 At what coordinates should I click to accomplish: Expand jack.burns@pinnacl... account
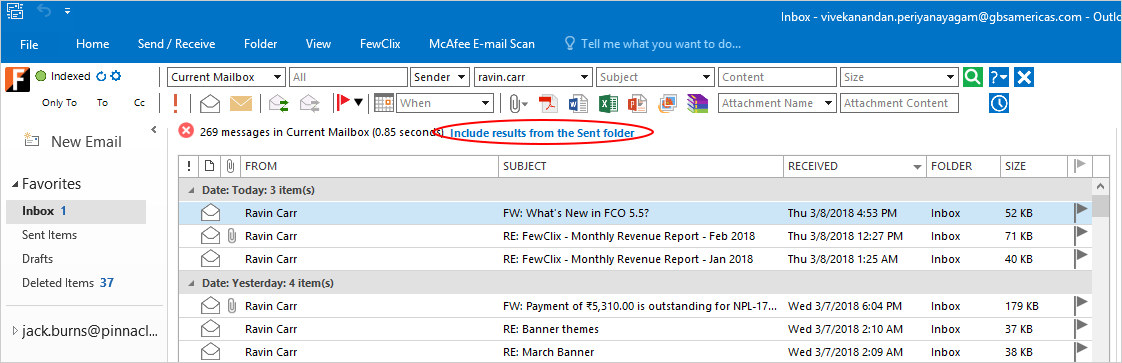point(15,331)
